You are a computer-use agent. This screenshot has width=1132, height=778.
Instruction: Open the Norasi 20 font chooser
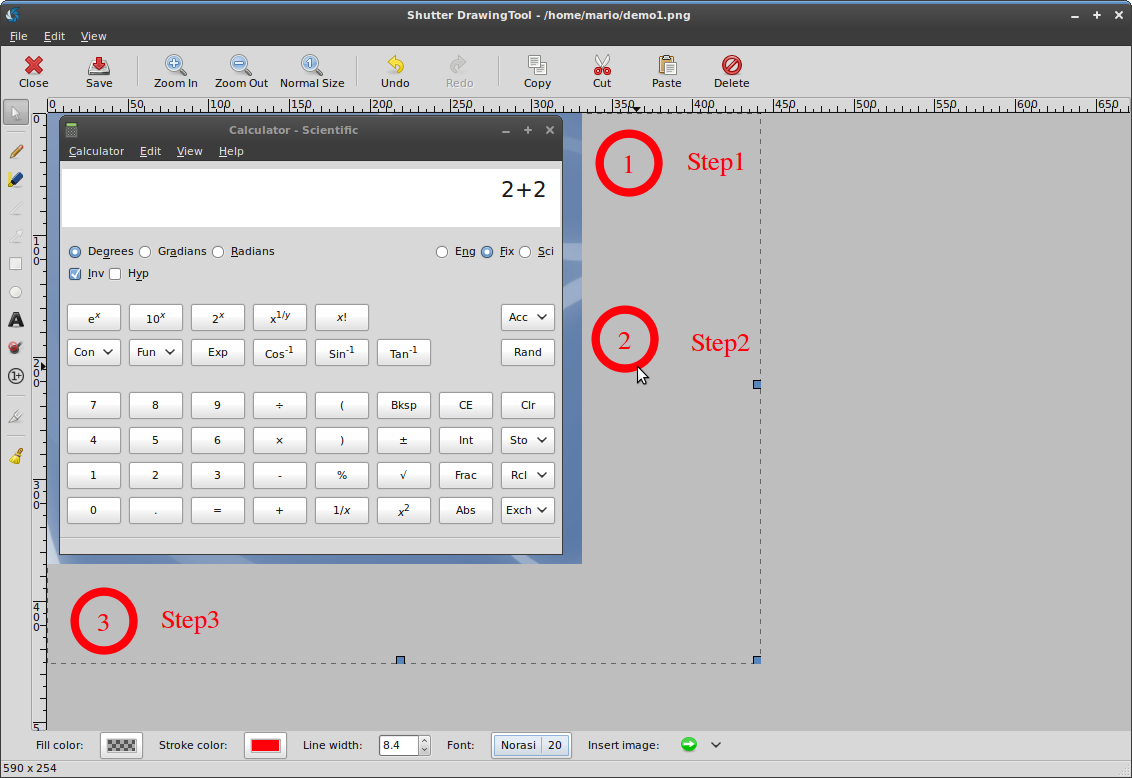coord(530,745)
